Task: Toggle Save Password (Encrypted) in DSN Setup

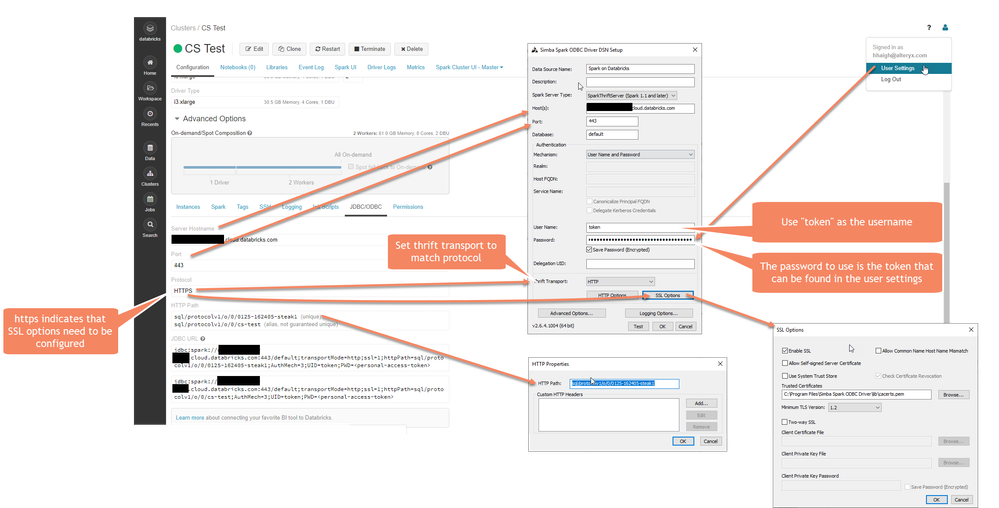Action: (589, 250)
